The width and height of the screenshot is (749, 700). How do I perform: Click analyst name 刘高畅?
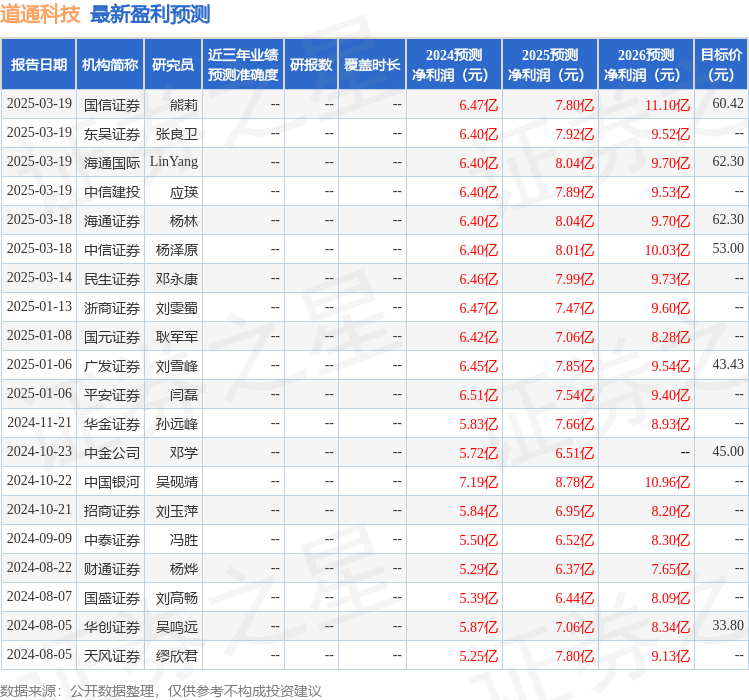point(177,598)
